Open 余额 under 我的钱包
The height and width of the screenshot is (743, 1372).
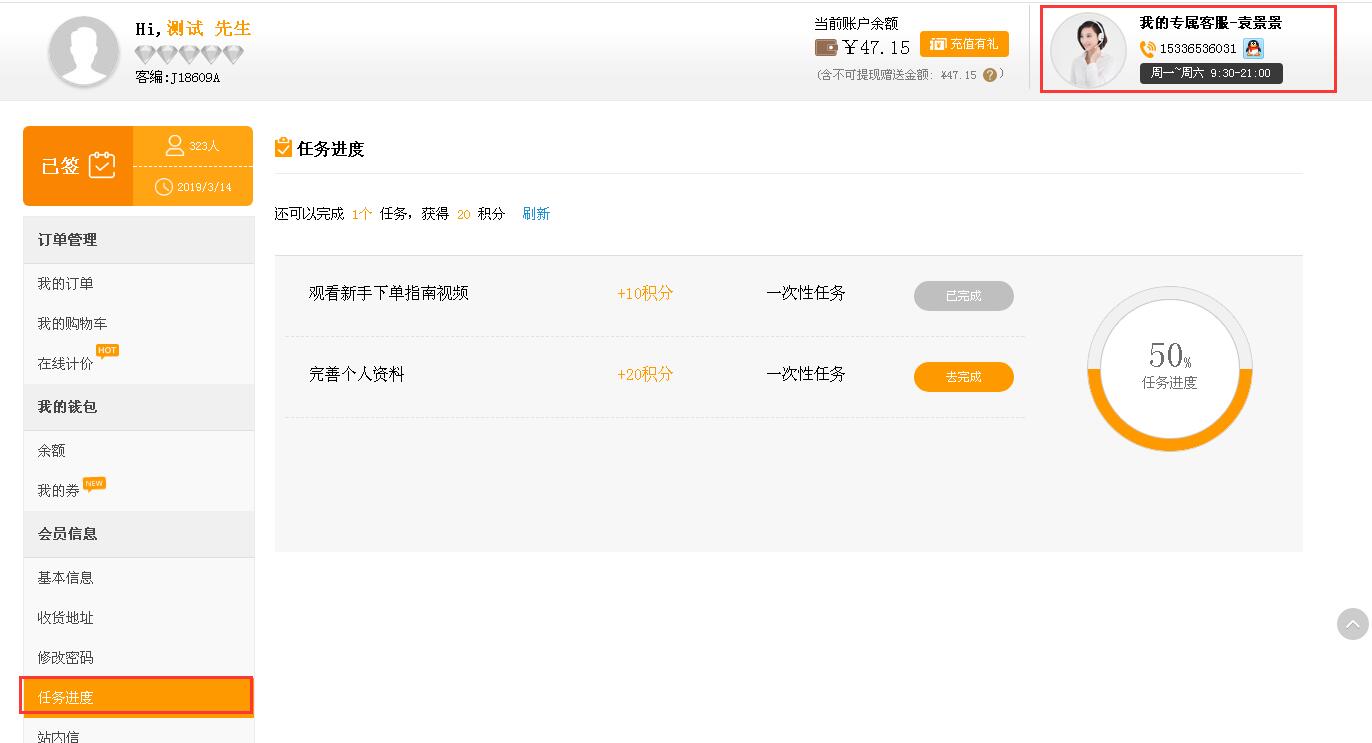tap(52, 451)
